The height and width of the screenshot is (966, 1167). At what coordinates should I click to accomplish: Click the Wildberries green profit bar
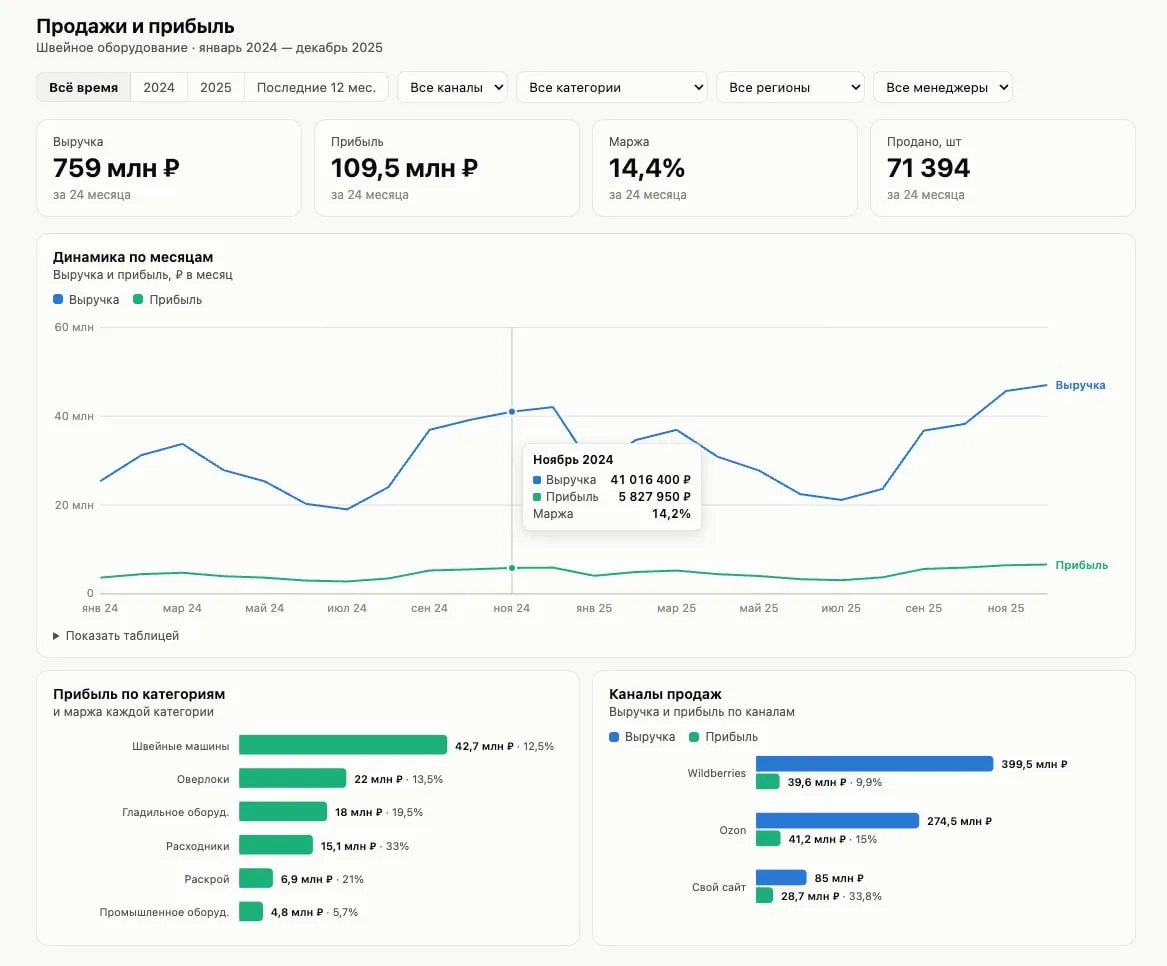point(768,781)
